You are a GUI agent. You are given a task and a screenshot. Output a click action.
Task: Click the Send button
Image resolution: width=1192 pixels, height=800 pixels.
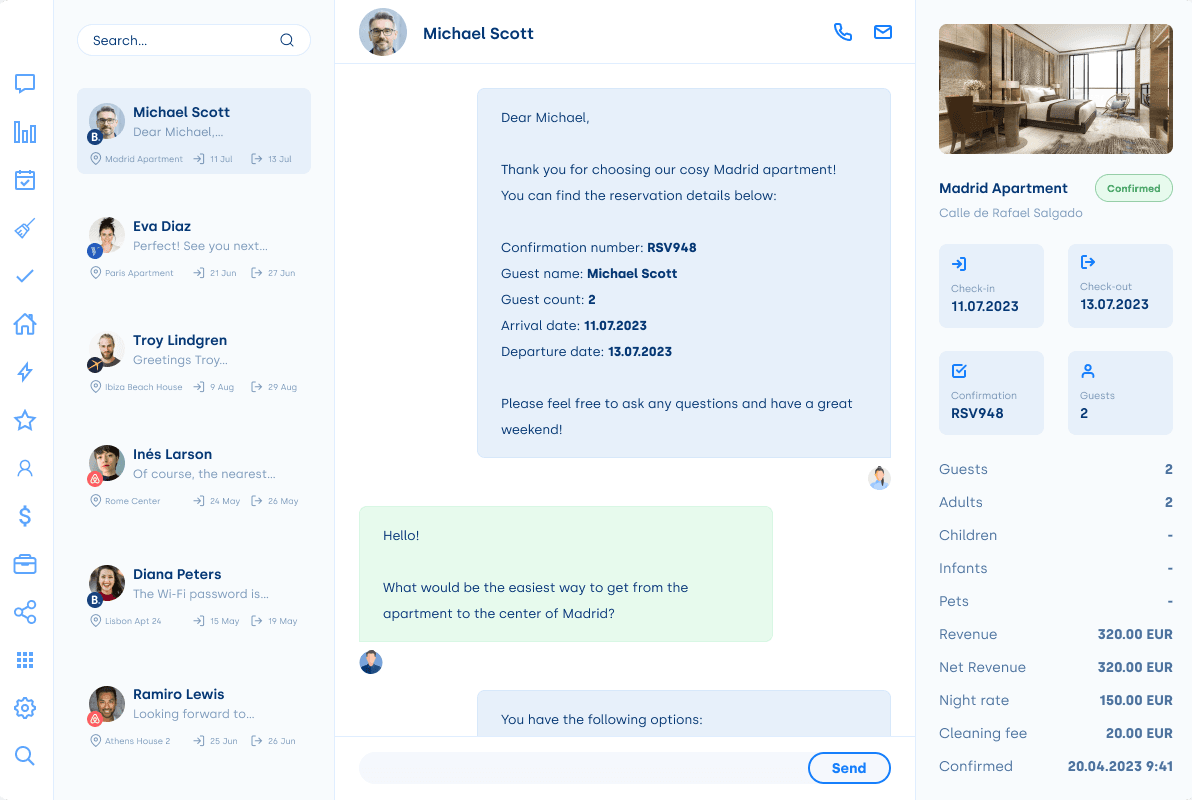[x=848, y=768]
